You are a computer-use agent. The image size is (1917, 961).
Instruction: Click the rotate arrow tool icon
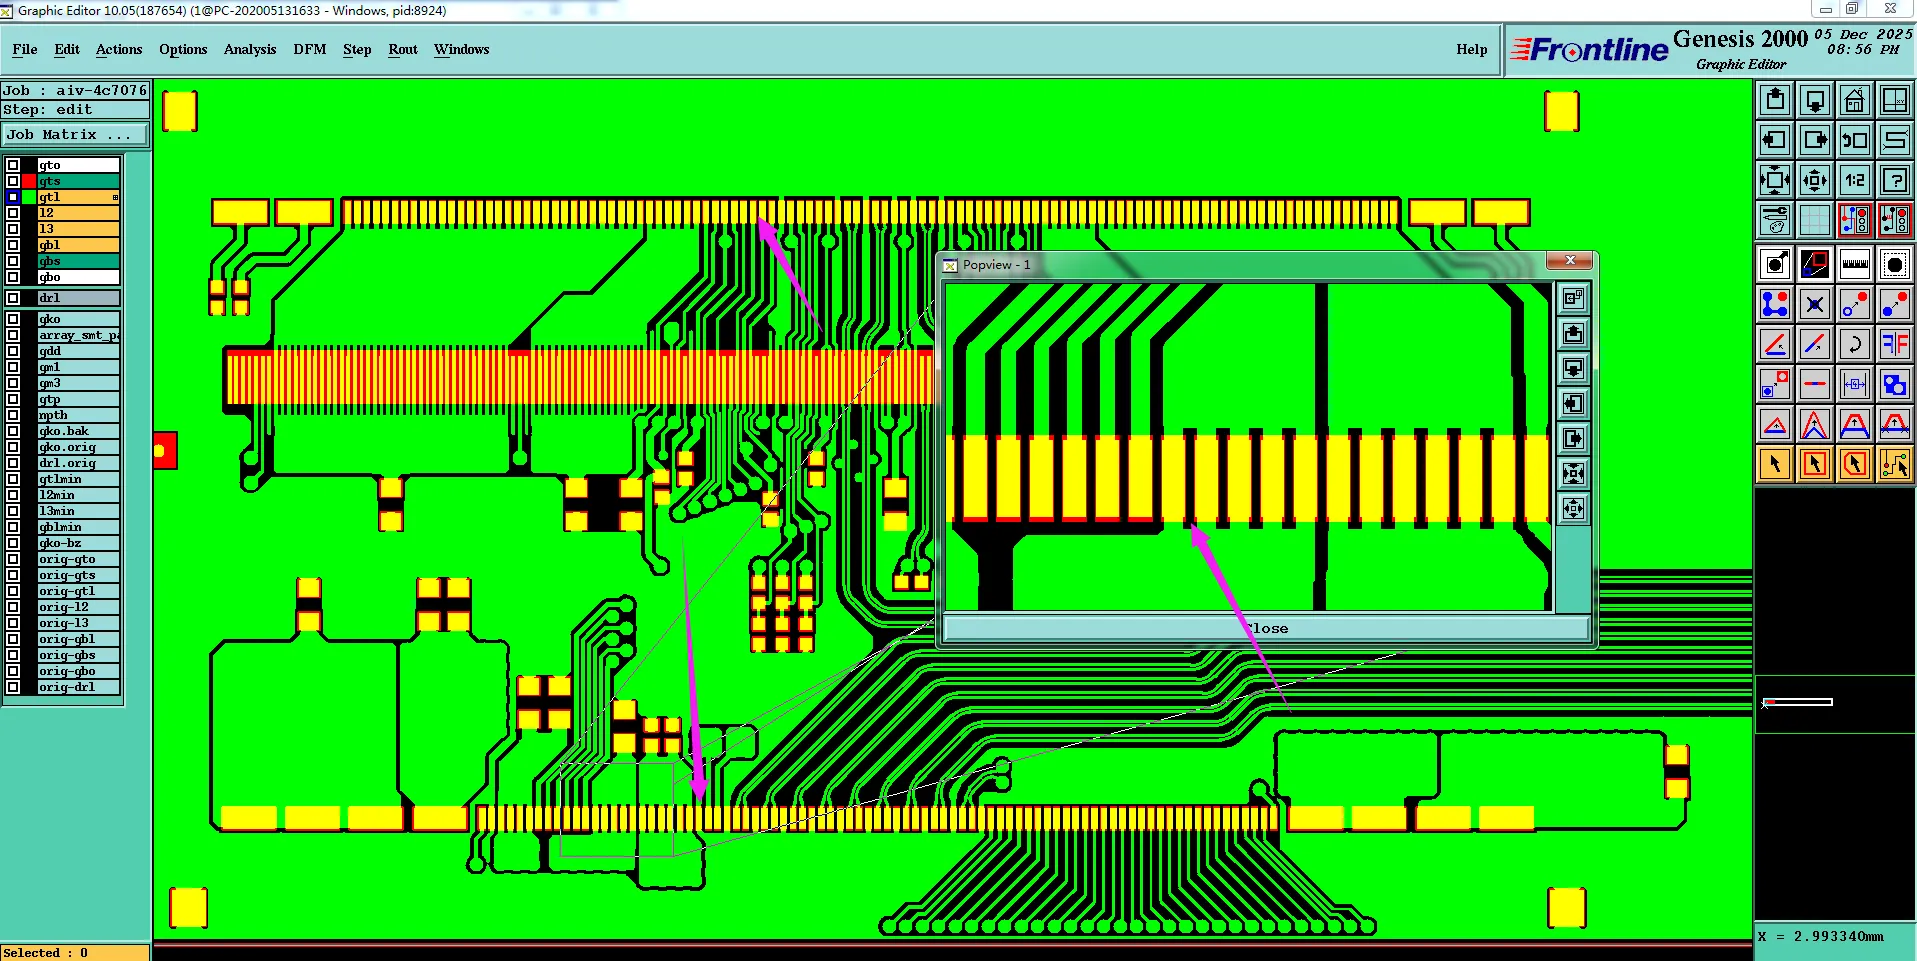tap(1855, 344)
